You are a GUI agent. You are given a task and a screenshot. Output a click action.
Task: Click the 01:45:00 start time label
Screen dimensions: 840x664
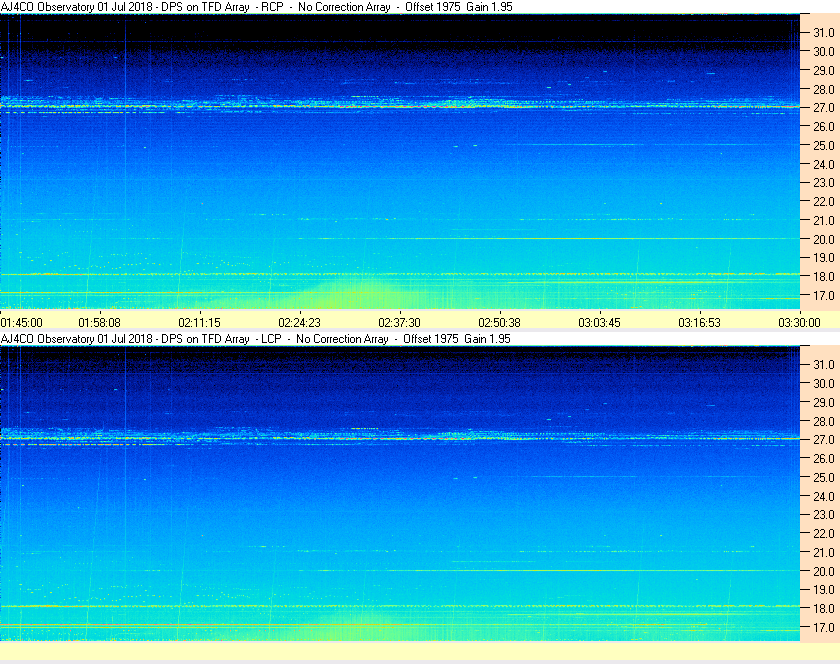[21, 323]
